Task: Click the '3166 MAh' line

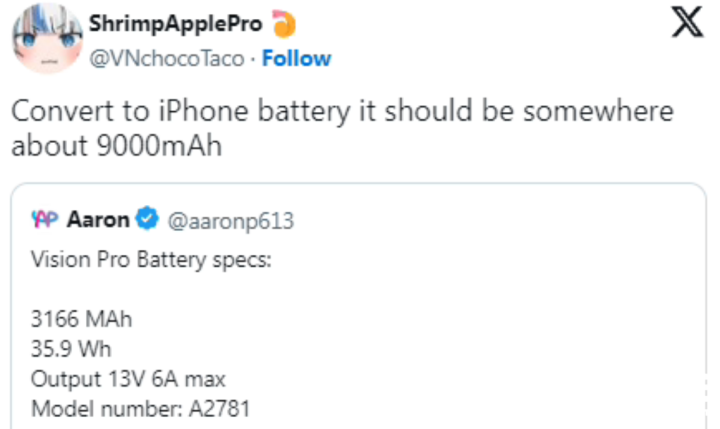Action: point(82,321)
